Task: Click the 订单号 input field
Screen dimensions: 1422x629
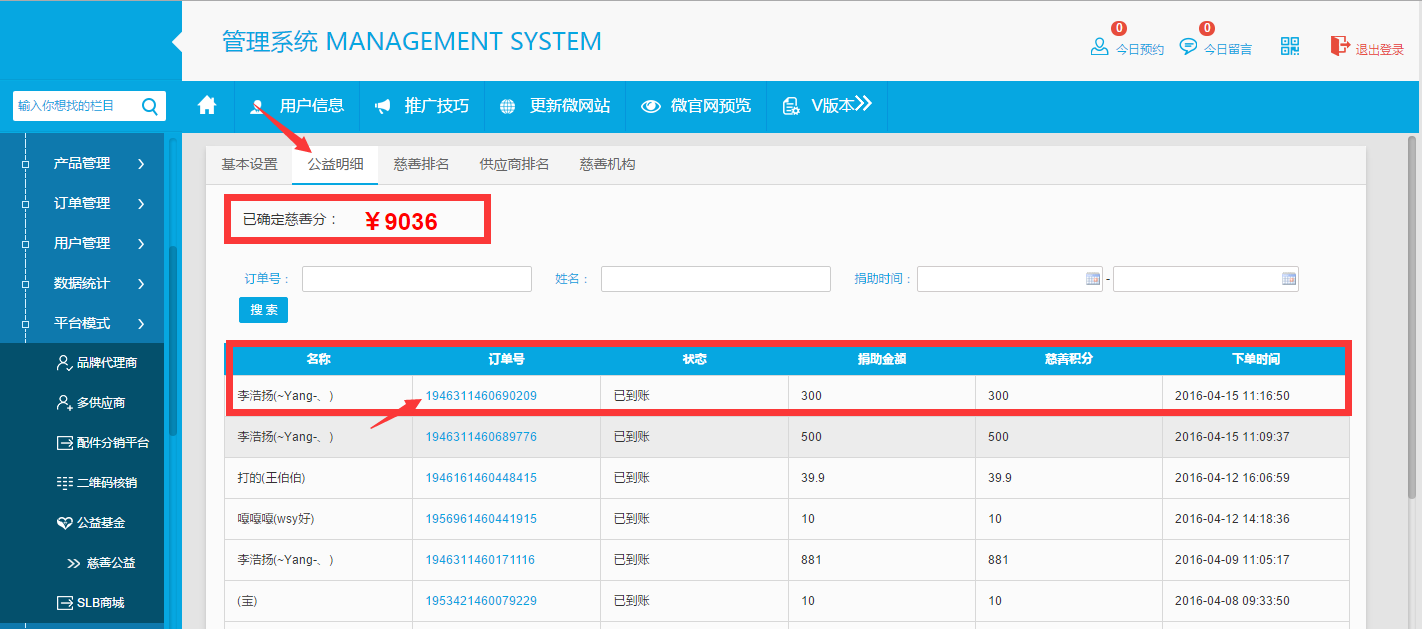Action: pyautogui.click(x=416, y=279)
